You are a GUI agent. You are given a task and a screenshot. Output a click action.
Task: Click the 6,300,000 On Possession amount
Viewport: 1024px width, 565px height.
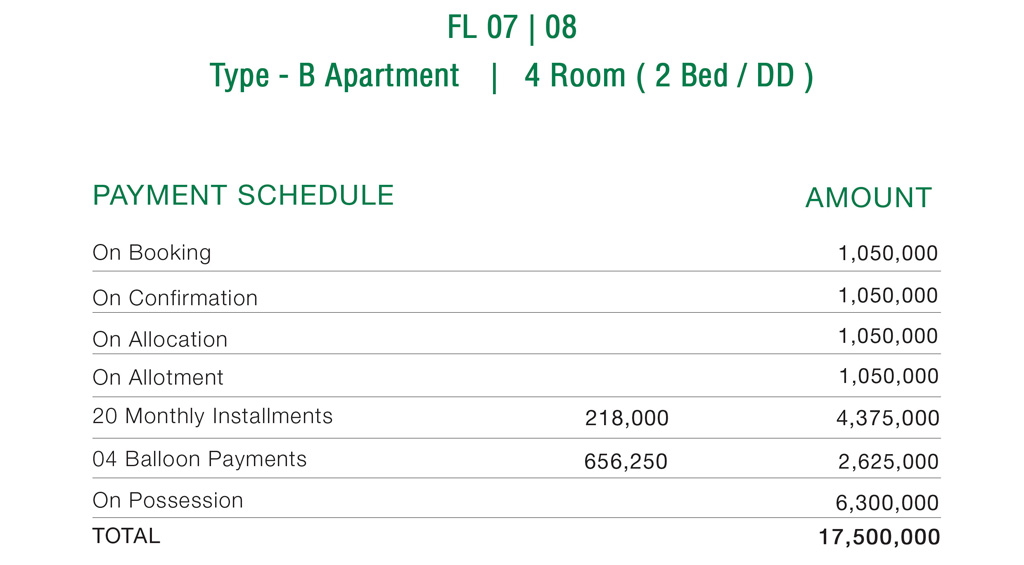888,504
